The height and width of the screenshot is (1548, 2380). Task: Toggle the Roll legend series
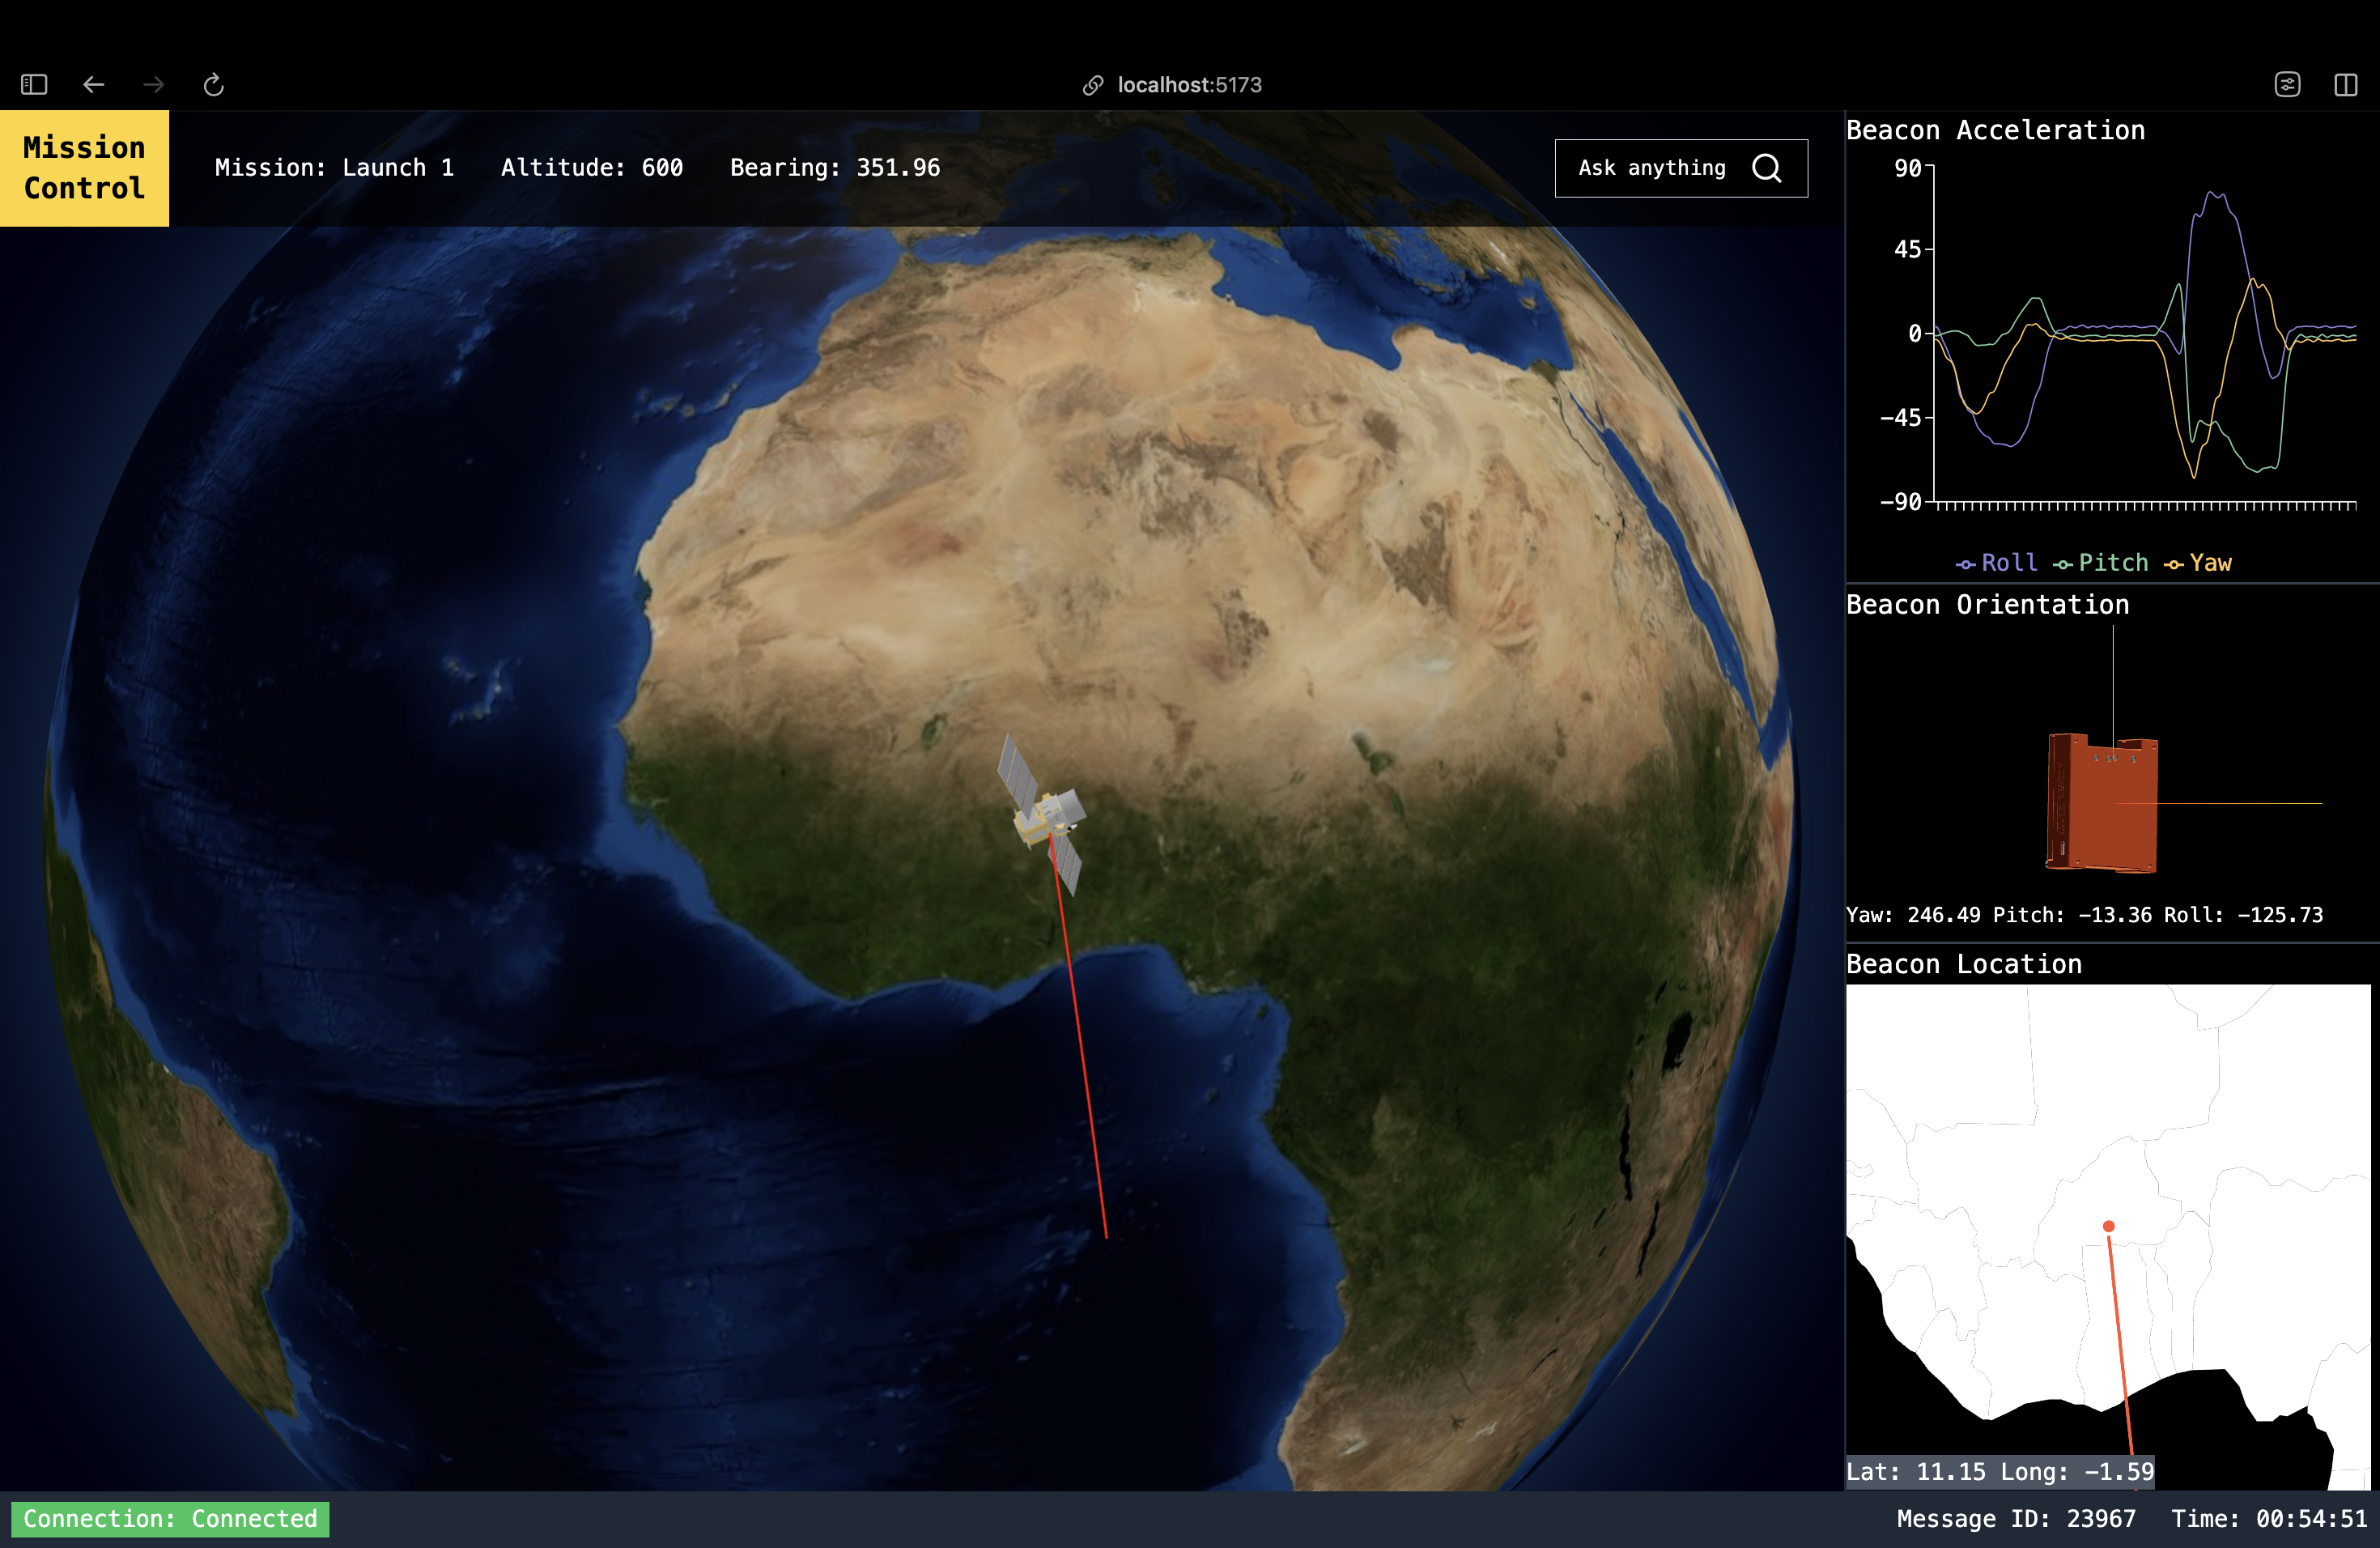click(x=1996, y=563)
